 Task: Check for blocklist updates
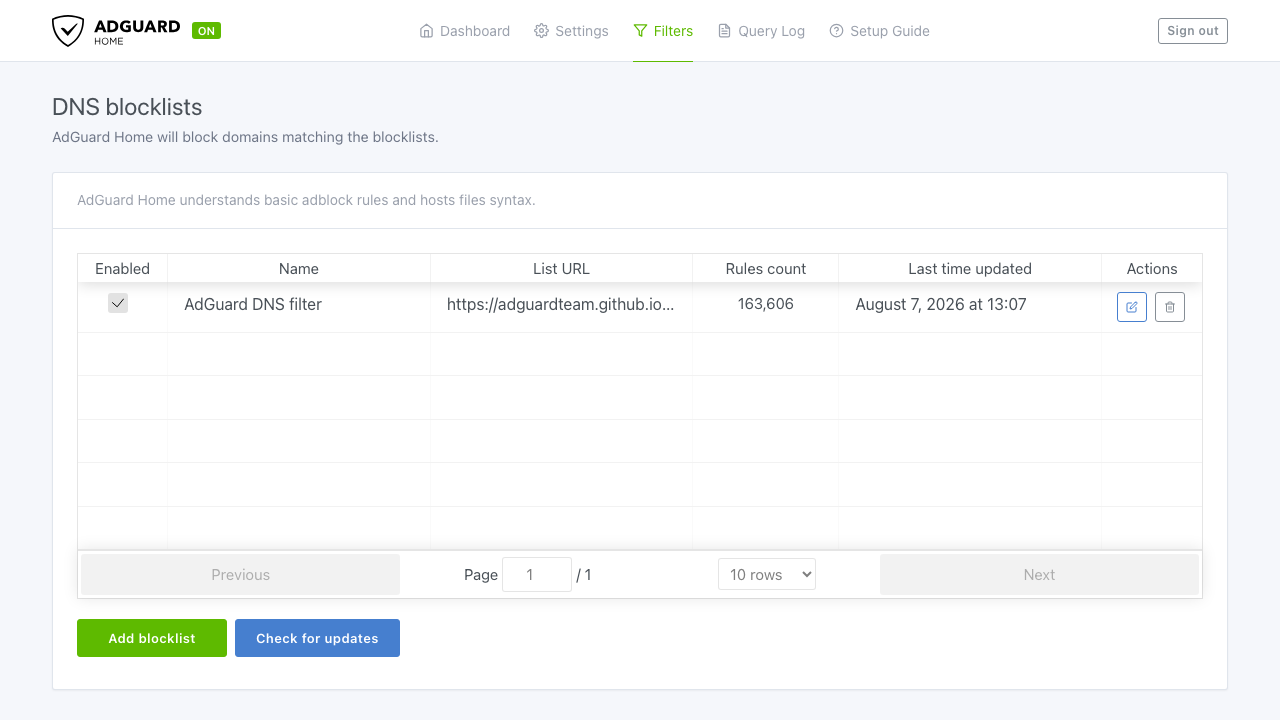[x=317, y=638]
